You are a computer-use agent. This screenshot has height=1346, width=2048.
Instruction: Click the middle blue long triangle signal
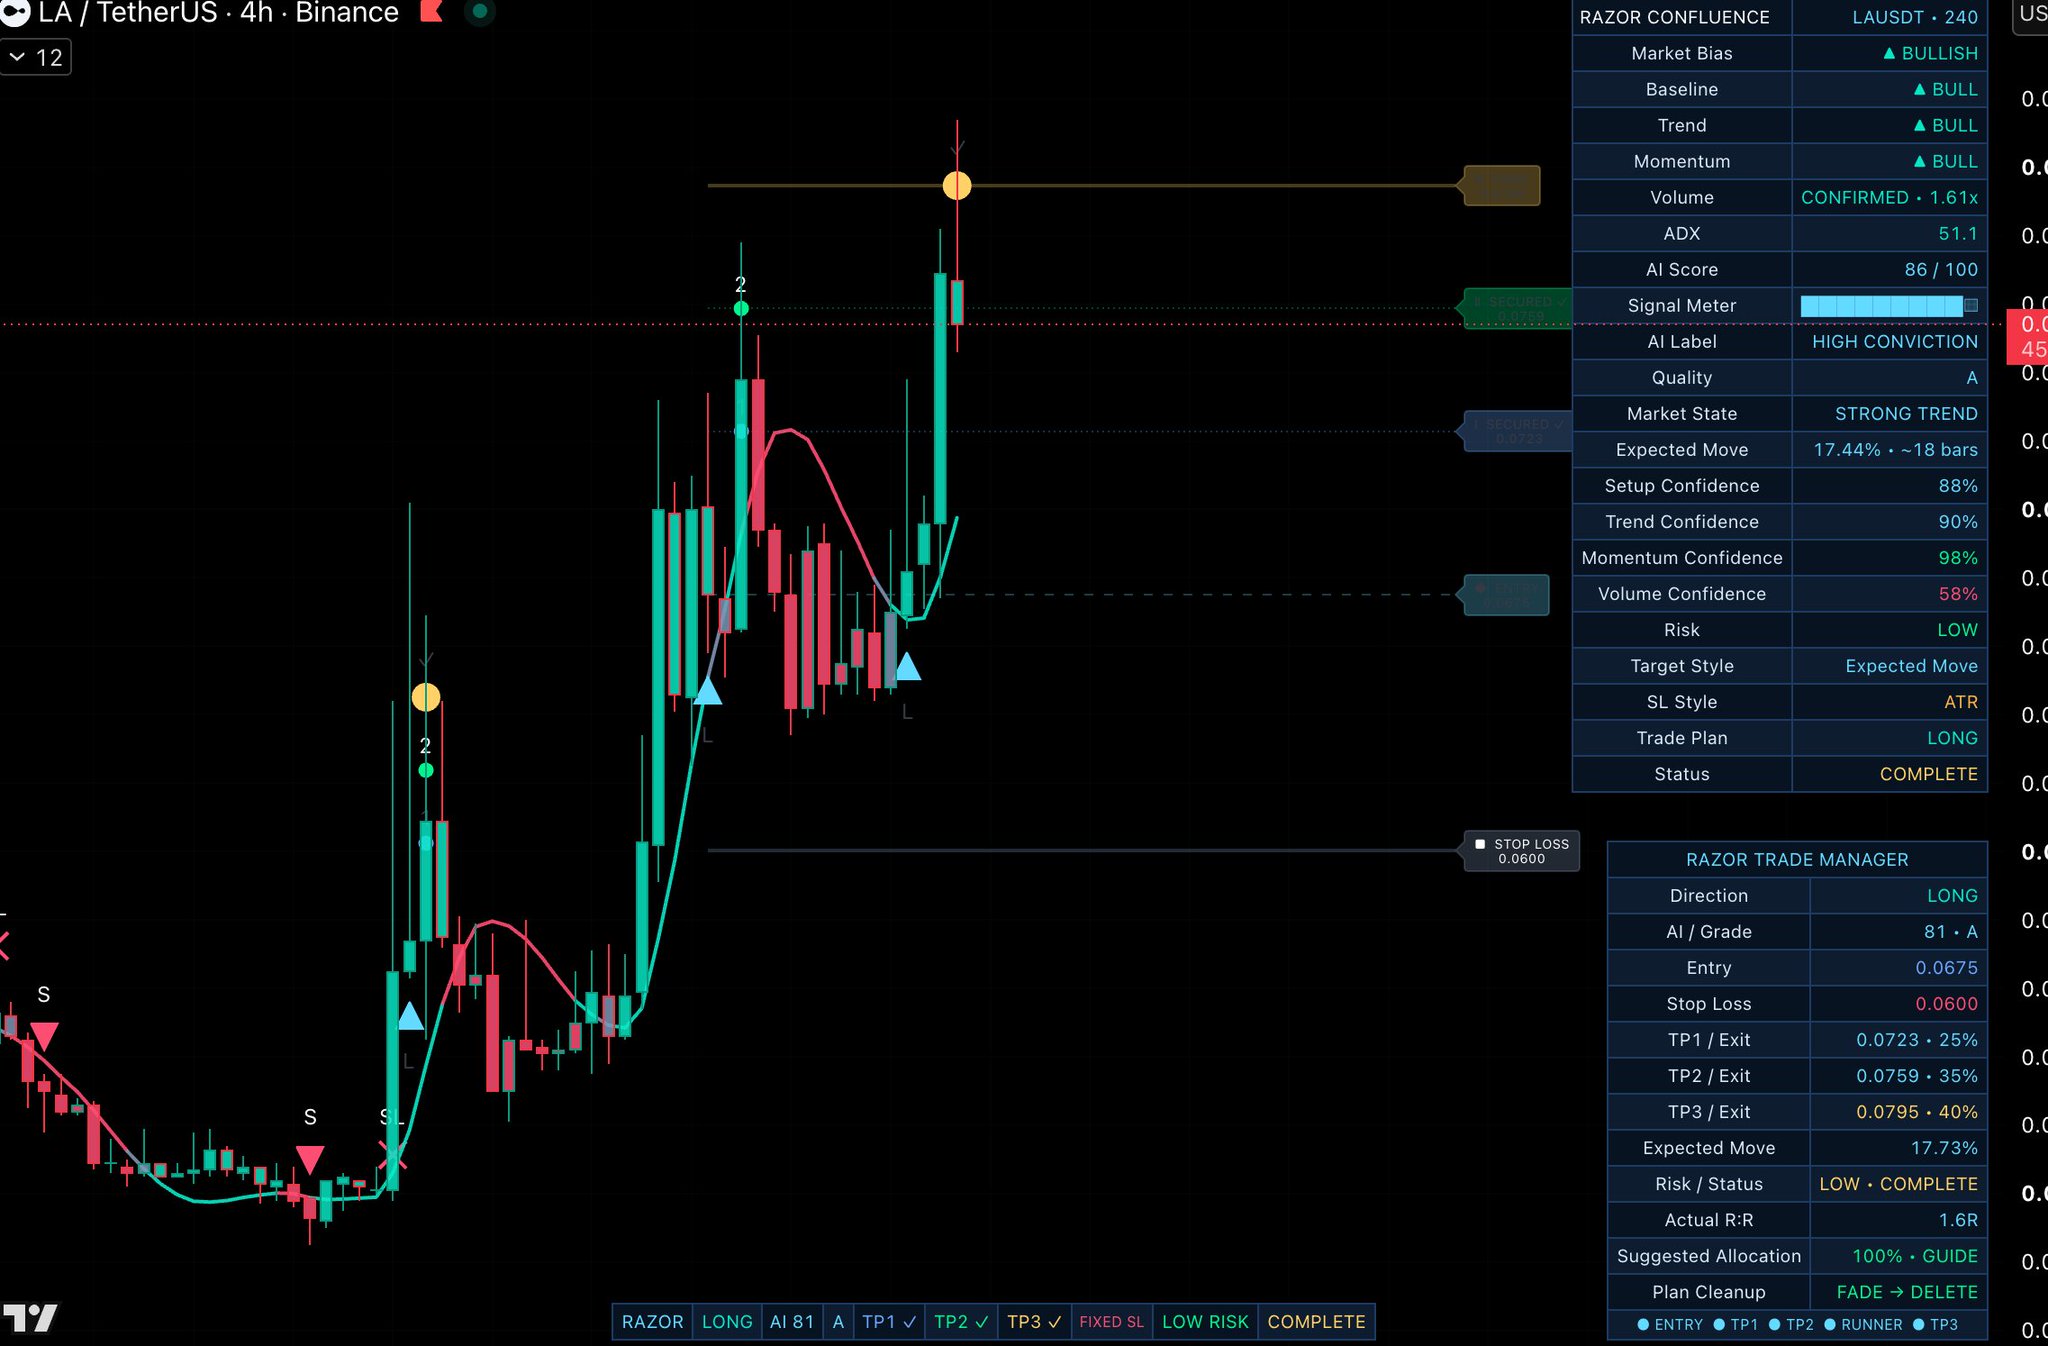click(708, 691)
